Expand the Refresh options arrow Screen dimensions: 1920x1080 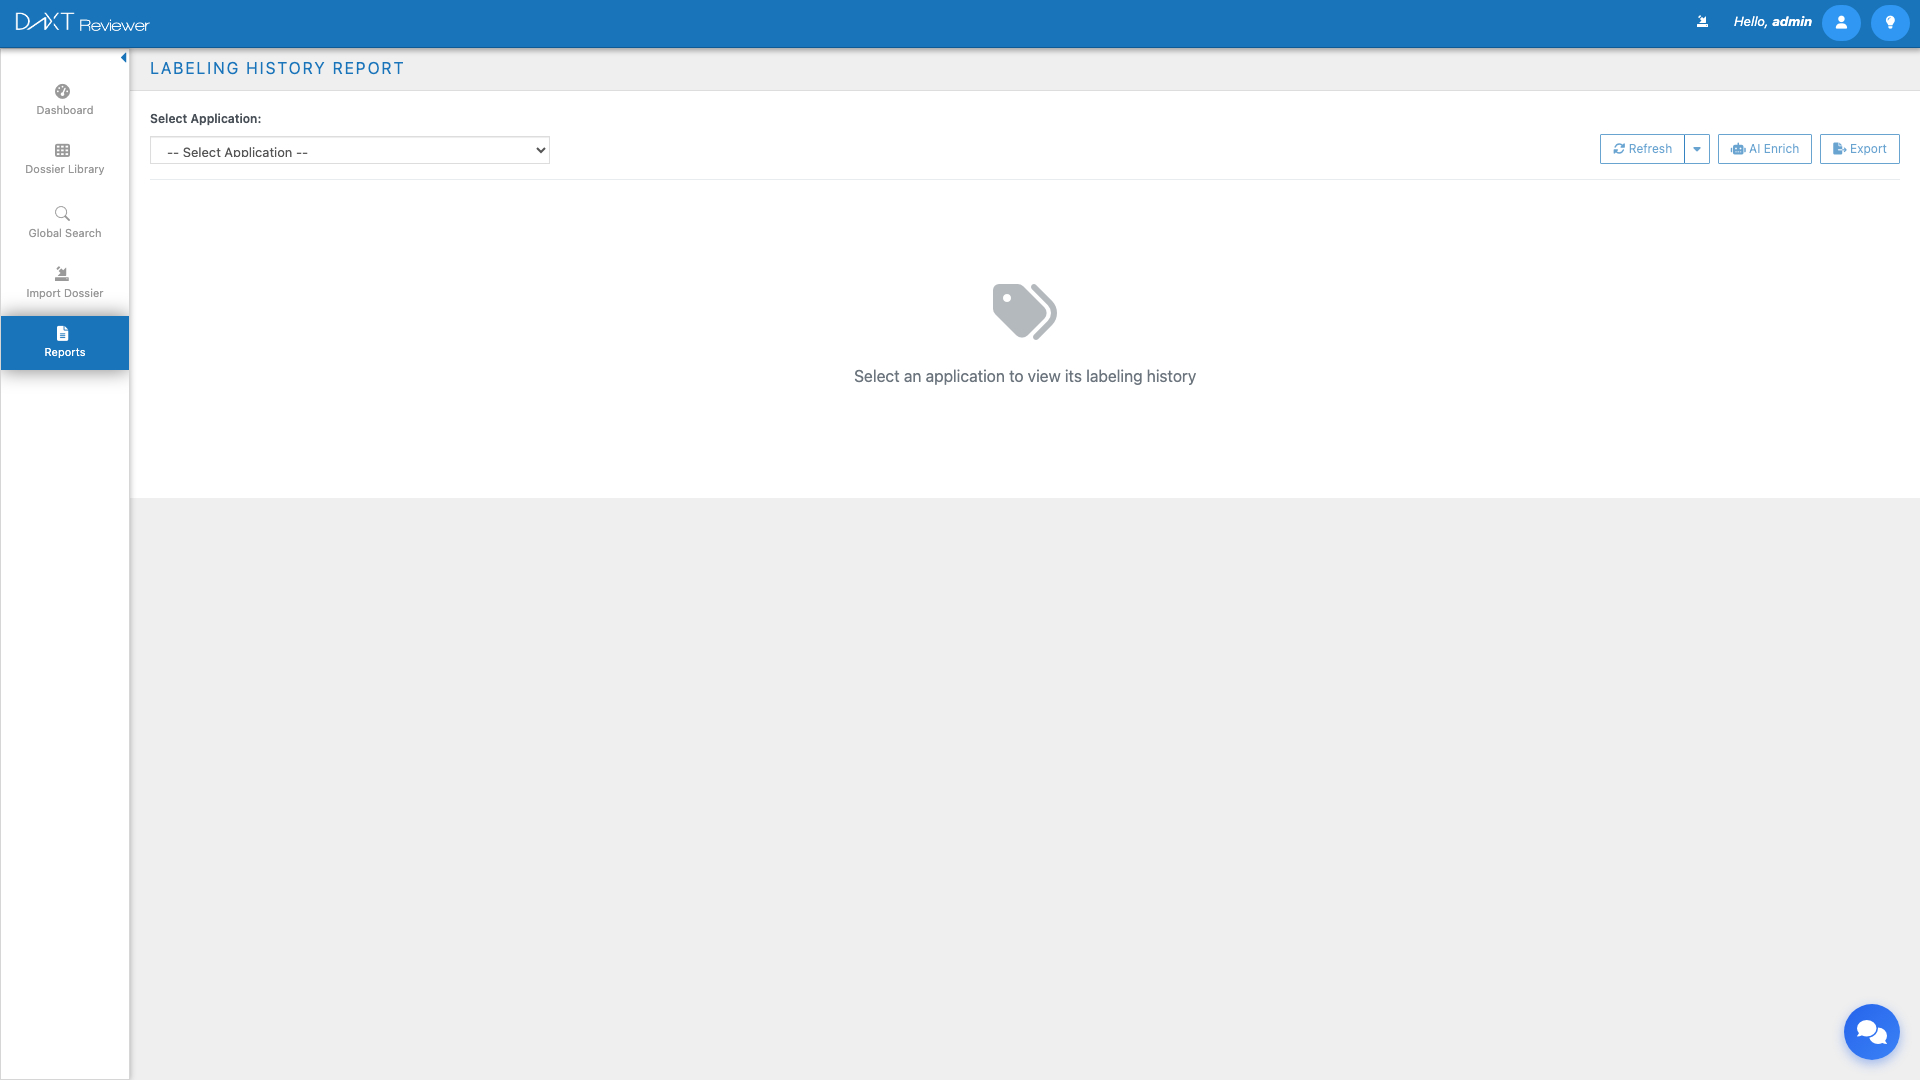[x=1697, y=149]
